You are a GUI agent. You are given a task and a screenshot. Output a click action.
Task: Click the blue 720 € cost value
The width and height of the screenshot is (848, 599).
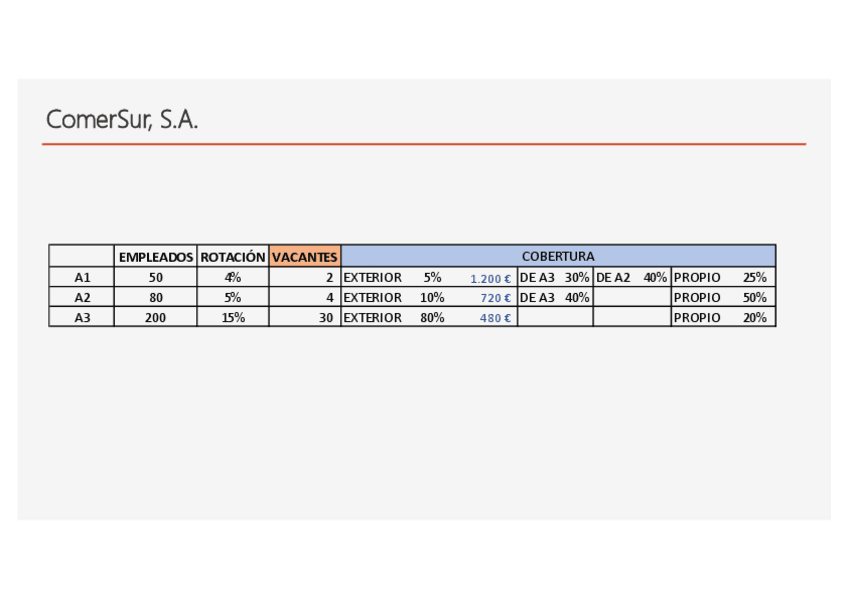pyautogui.click(x=495, y=298)
